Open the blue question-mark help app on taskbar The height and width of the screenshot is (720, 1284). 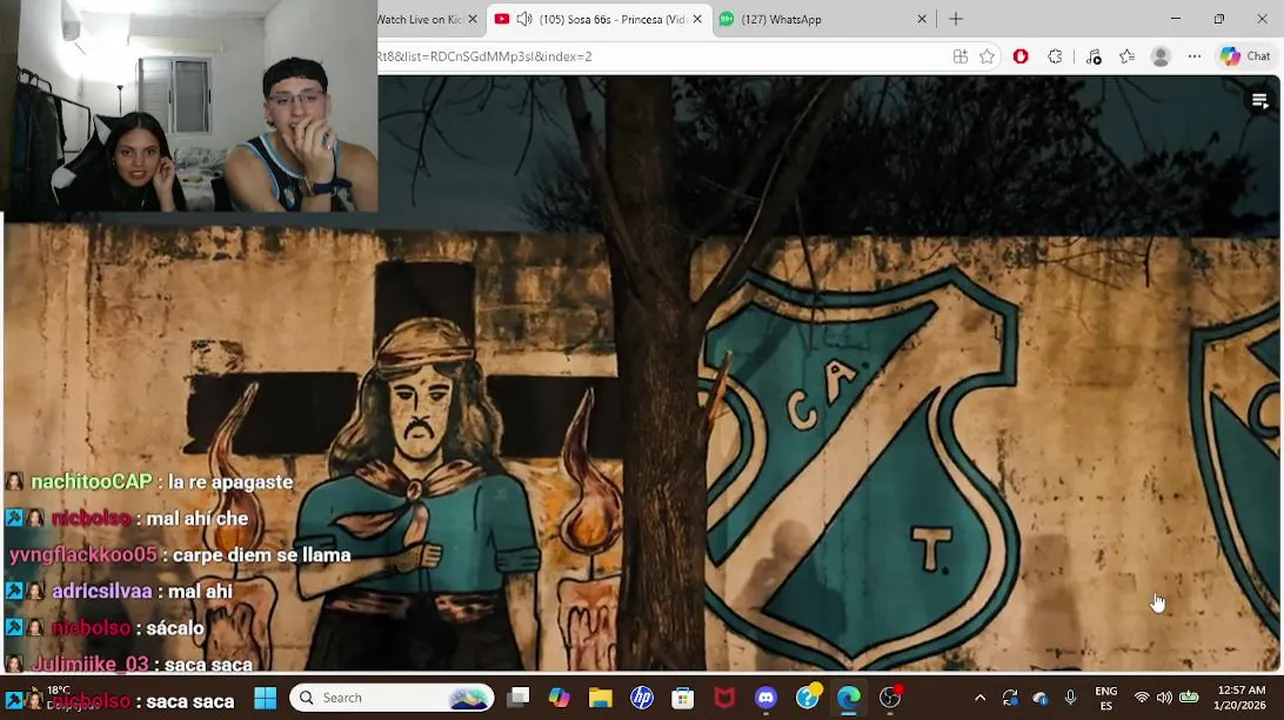coord(808,697)
